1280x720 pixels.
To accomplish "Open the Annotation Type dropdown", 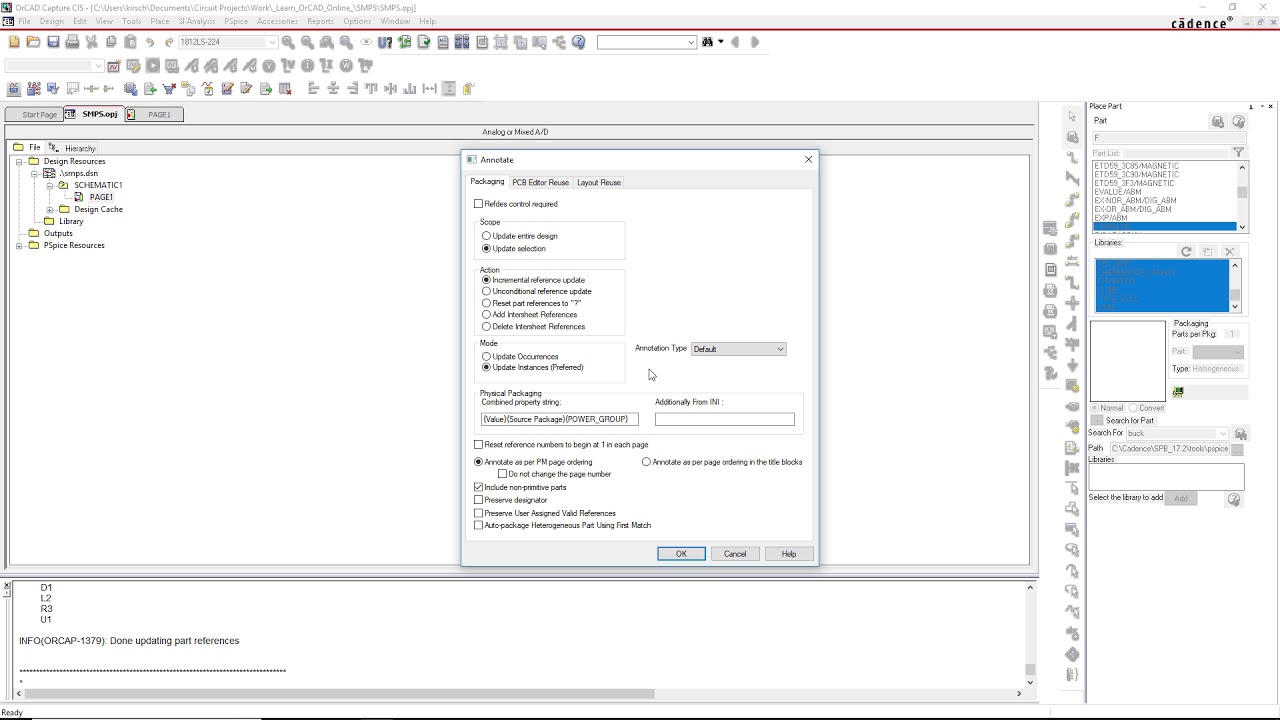I will click(x=739, y=349).
